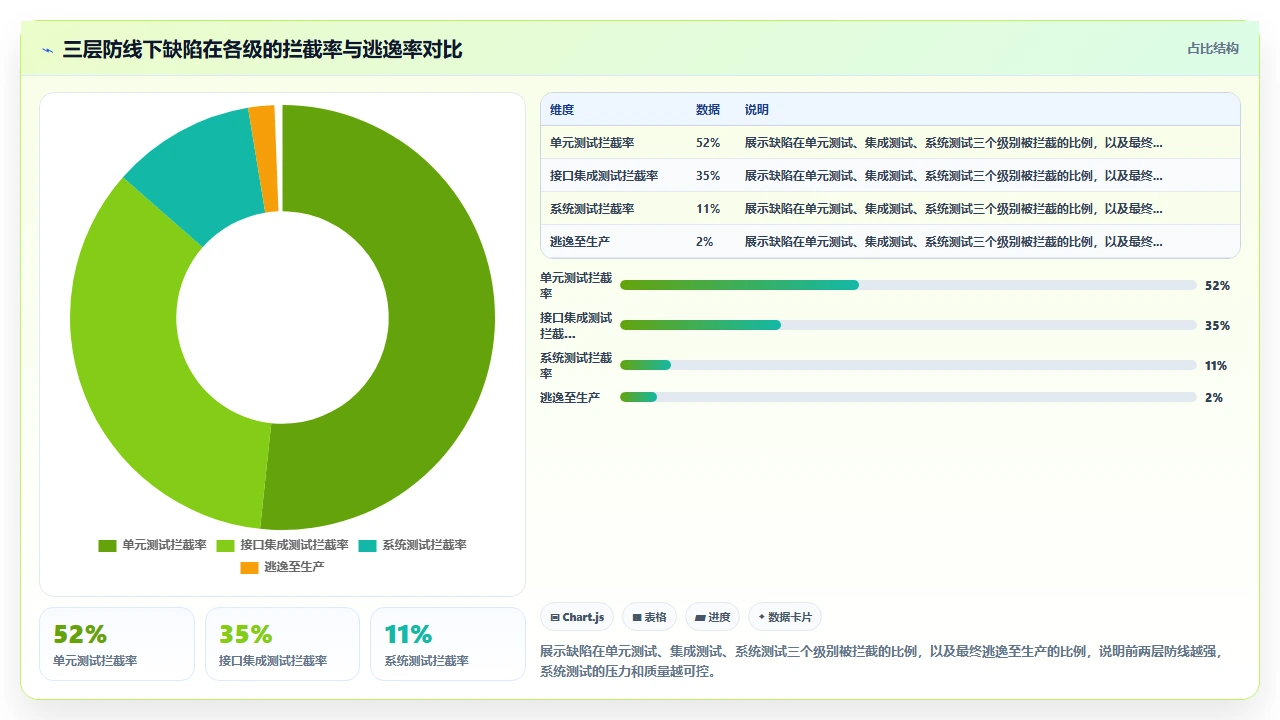The height and width of the screenshot is (720, 1280).
Task: Click the 单元测试拦截率 progress bar
Action: click(x=908, y=285)
